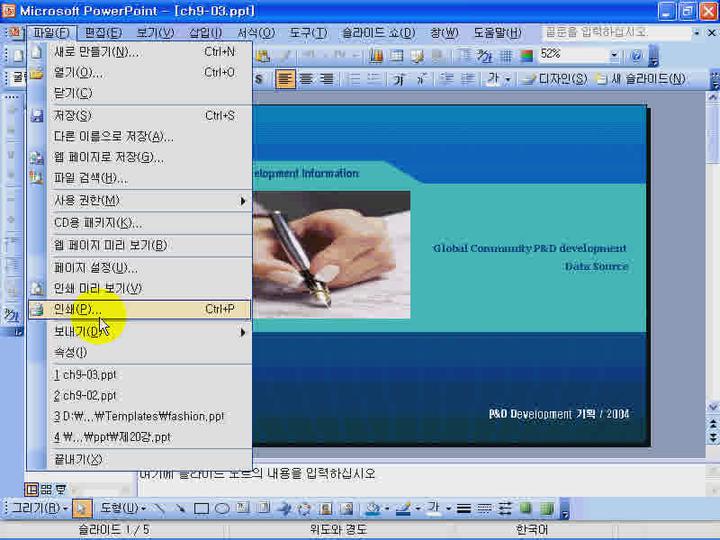Open the 52% zoom dropdown
This screenshot has height=540, width=720.
614,56
